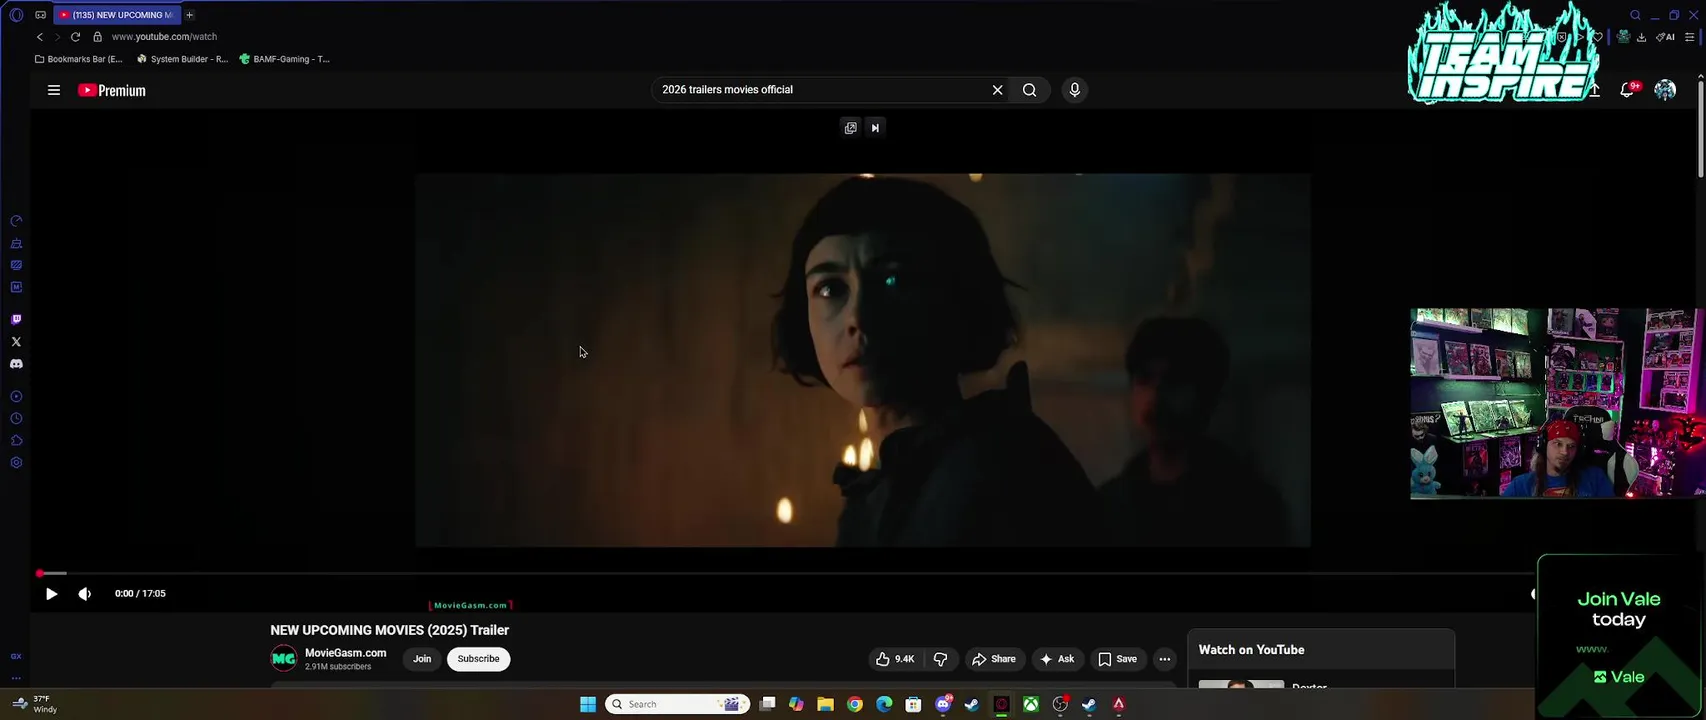This screenshot has height=720, width=1706.
Task: Like the video with 9.4K likes
Action: (895, 659)
